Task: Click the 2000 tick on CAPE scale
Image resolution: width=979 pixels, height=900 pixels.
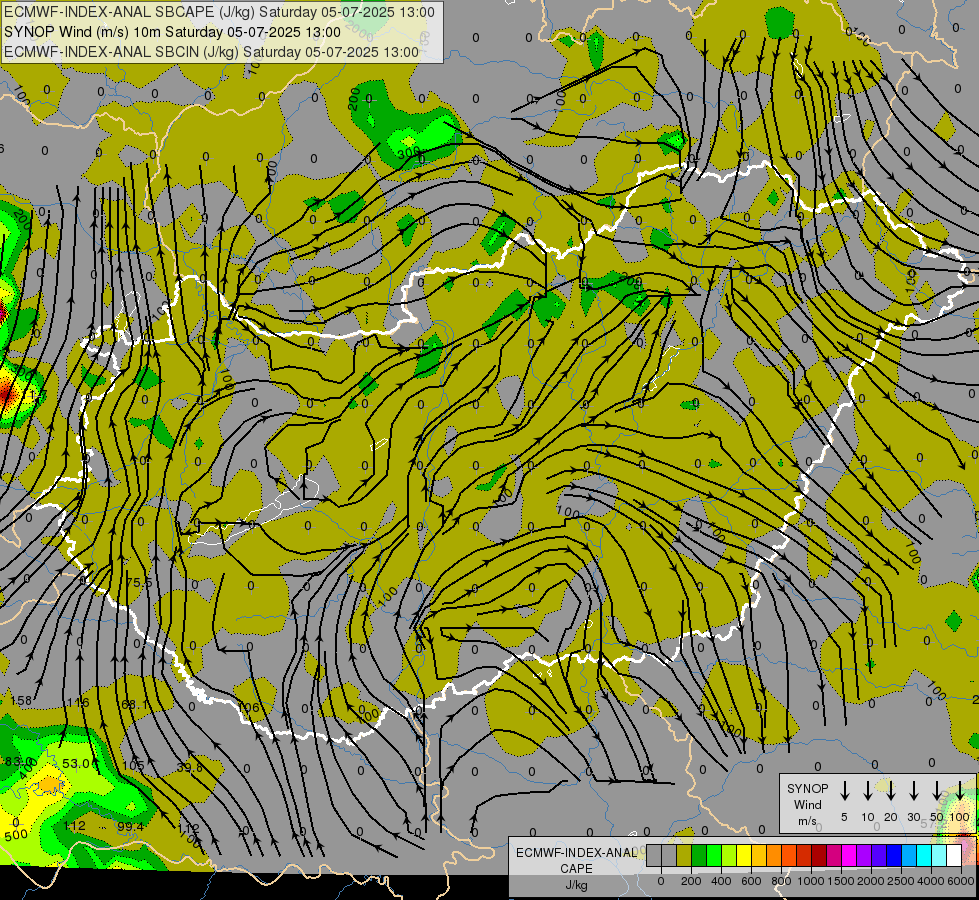Action: [871, 881]
